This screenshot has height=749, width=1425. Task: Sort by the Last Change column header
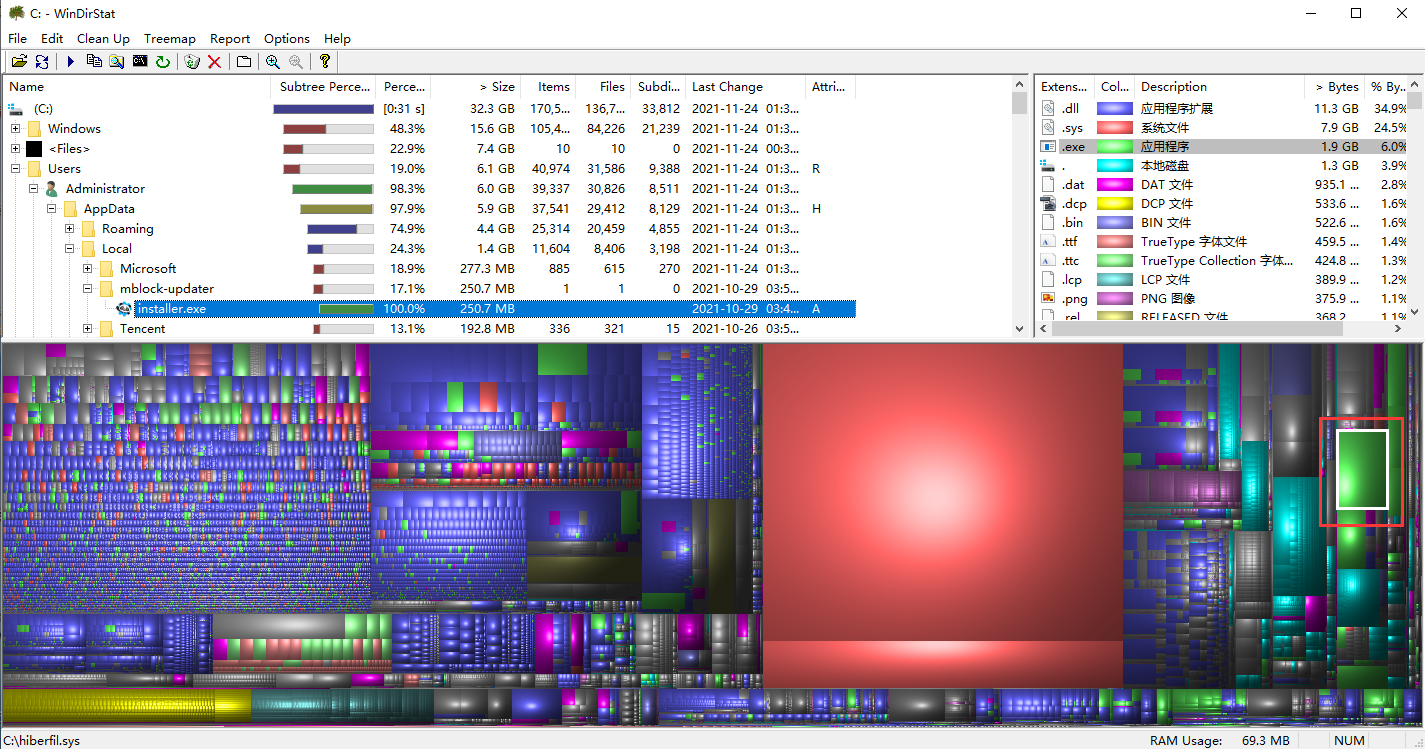click(746, 87)
